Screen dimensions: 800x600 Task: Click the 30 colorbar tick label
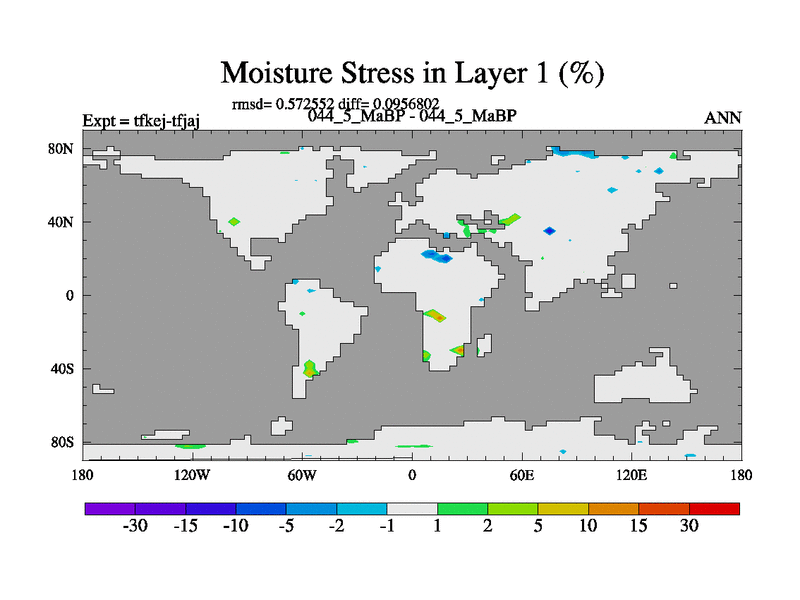pos(689,526)
